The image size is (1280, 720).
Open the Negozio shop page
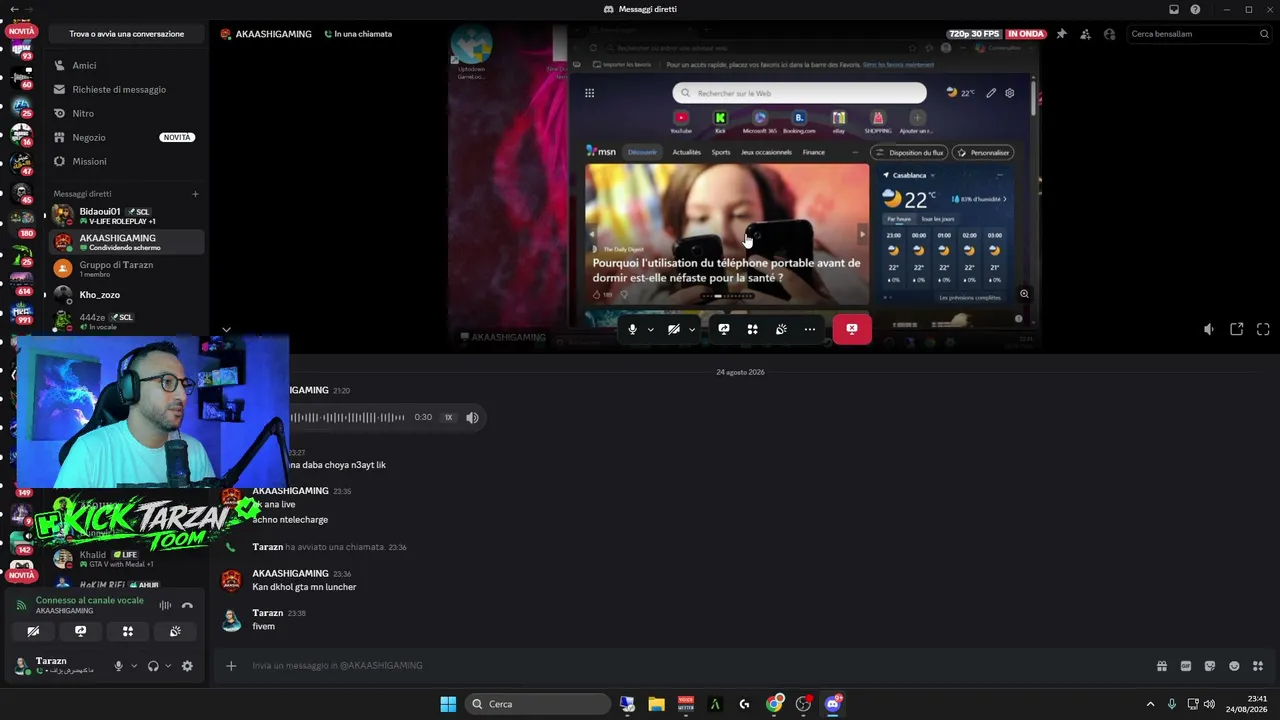pos(126,137)
